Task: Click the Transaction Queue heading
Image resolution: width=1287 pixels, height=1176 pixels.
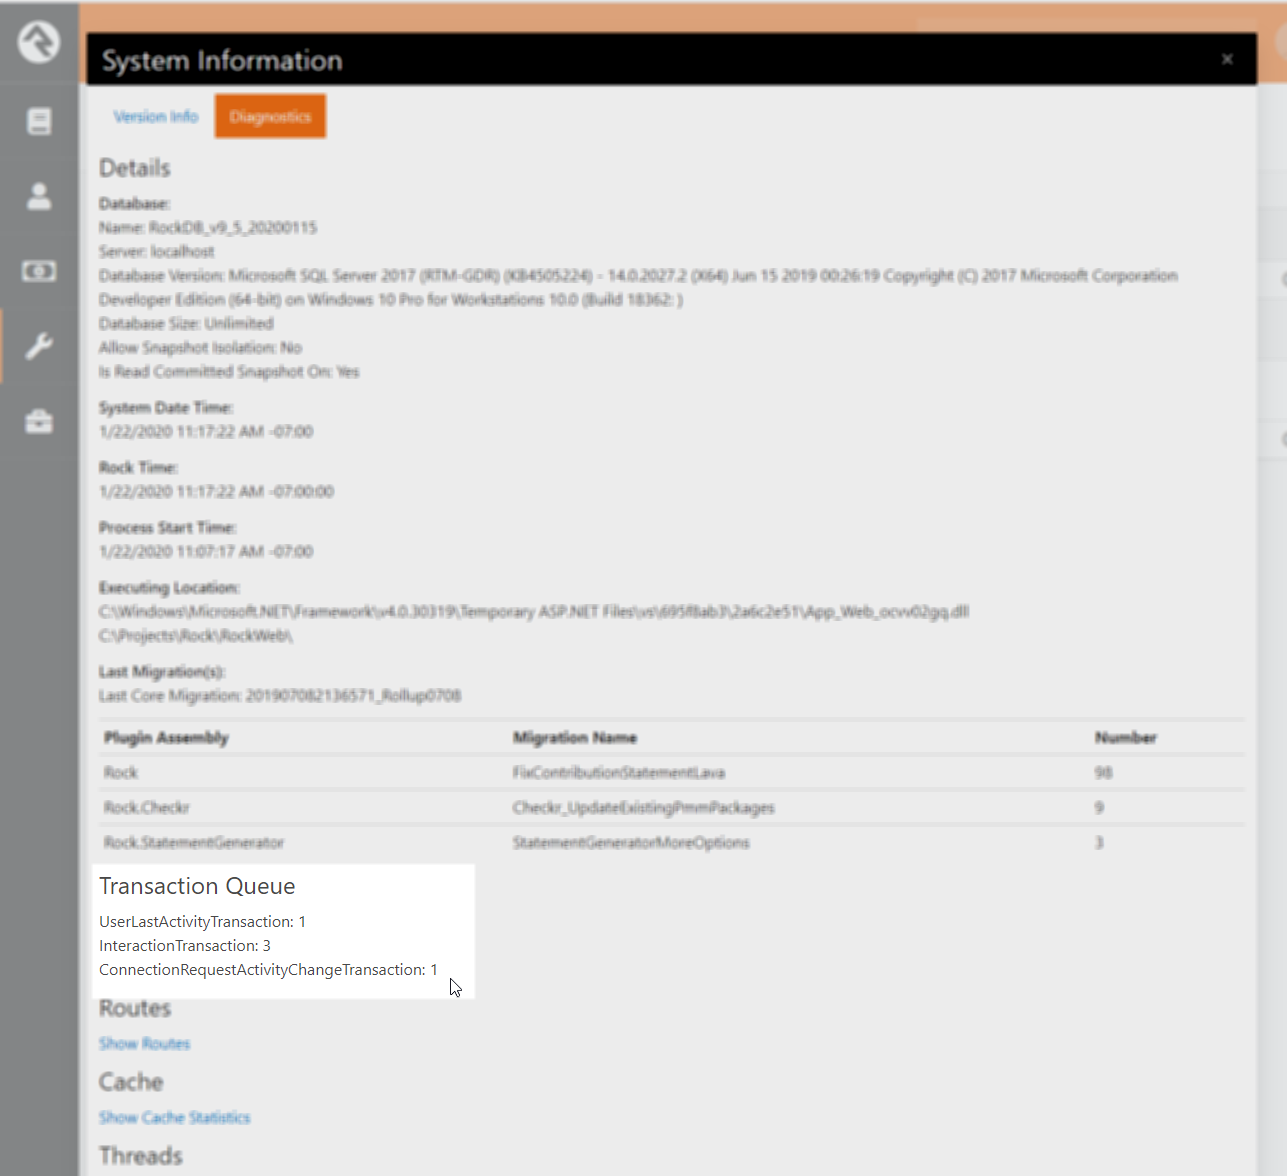Action: click(x=197, y=886)
